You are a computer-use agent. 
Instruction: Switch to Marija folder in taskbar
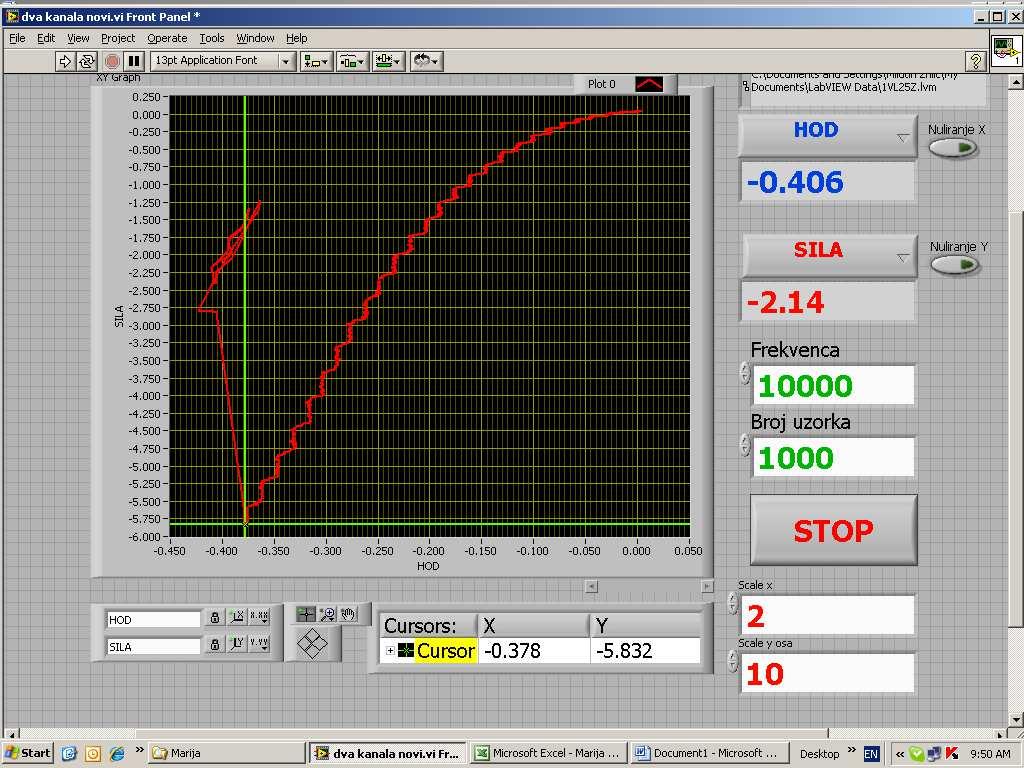pos(227,753)
